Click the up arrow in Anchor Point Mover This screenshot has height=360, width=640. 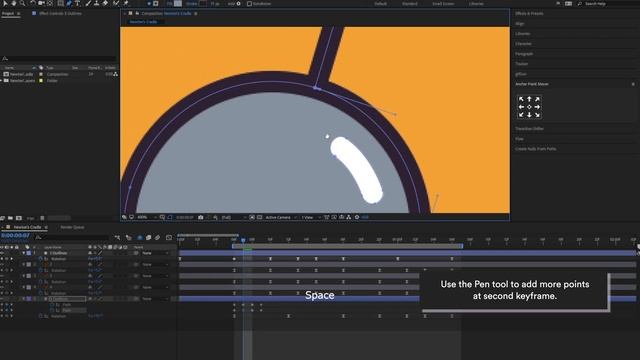pos(529,99)
